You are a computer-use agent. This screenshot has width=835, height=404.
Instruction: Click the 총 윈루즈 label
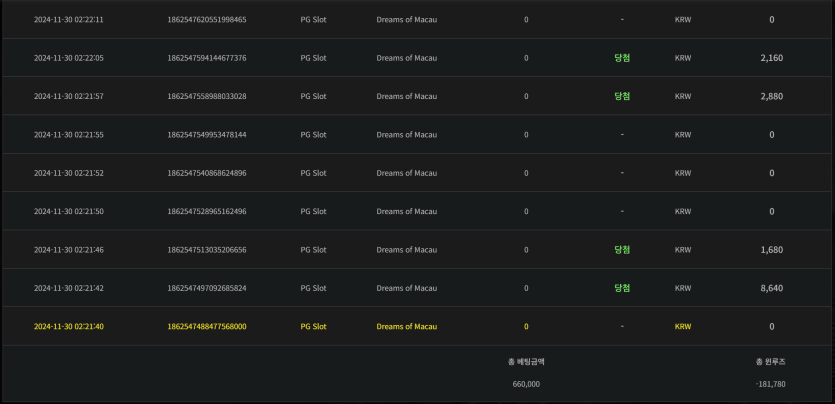[x=771, y=360]
